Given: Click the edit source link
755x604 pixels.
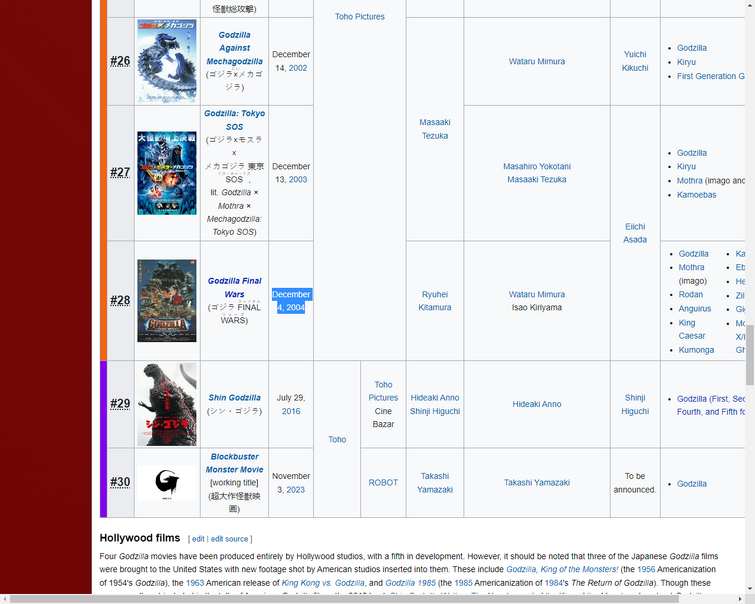Looking at the screenshot, I should pos(229,539).
